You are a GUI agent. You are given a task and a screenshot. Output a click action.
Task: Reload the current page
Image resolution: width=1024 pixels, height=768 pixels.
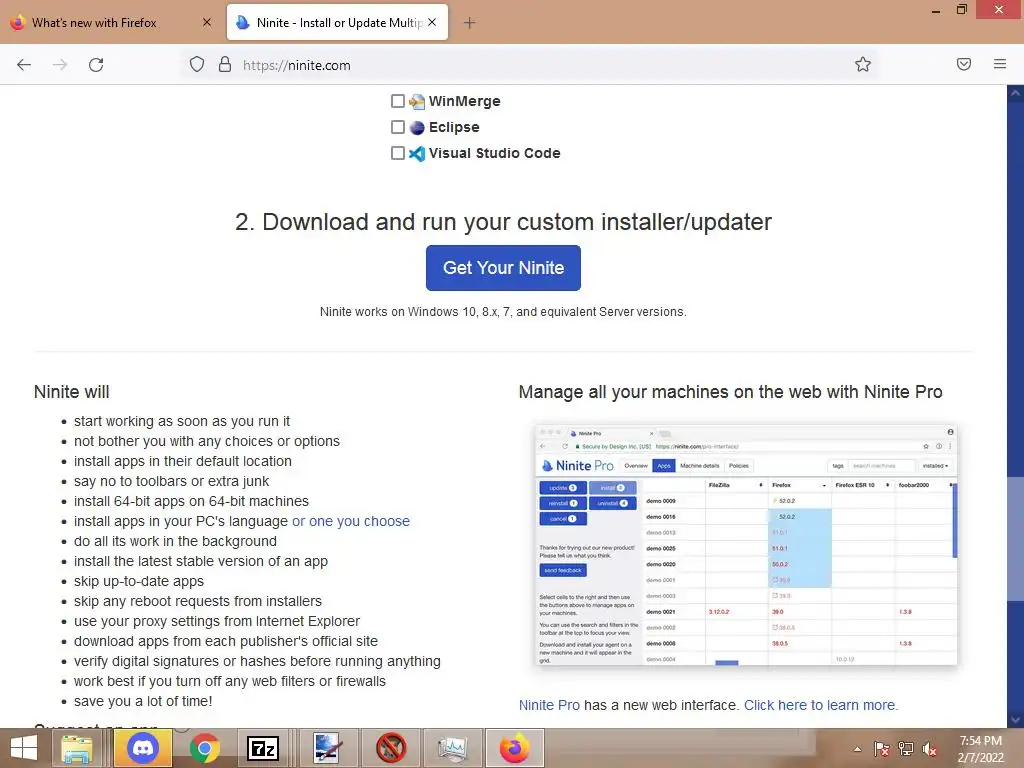point(96,65)
